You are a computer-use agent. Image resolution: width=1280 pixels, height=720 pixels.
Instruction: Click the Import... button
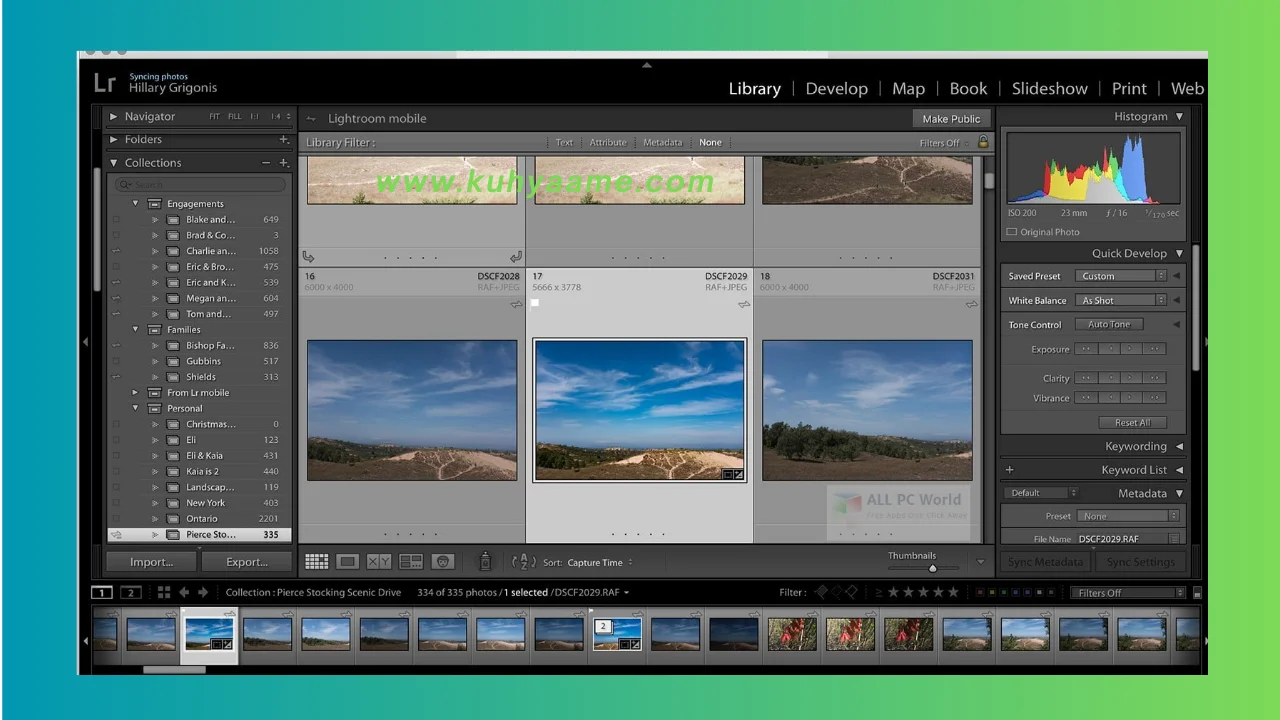point(152,562)
